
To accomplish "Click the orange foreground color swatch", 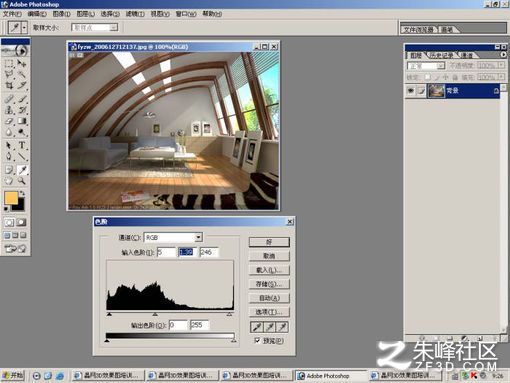I will [x=11, y=198].
